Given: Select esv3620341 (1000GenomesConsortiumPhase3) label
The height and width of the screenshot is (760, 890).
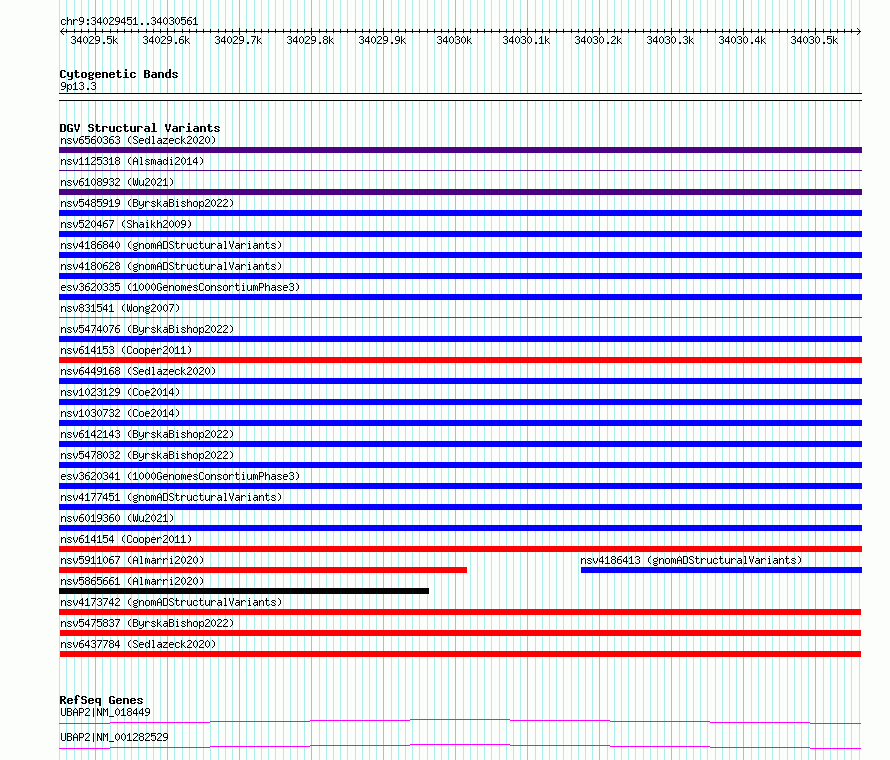Looking at the screenshot, I should (180, 476).
